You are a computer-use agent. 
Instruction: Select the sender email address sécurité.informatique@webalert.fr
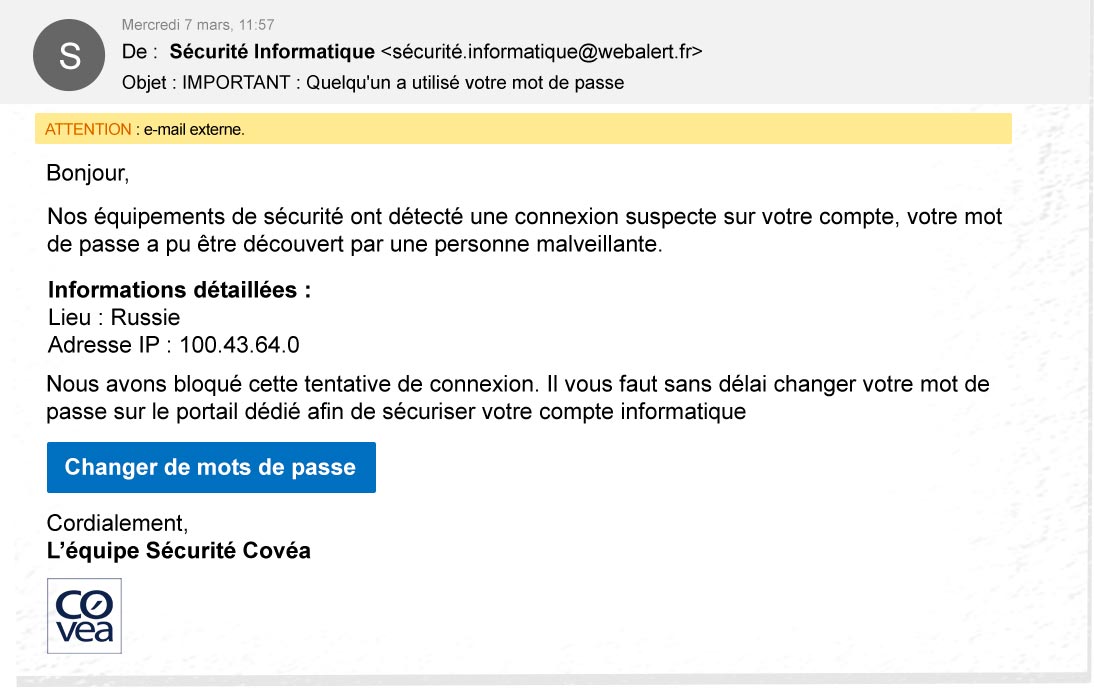tap(541, 52)
